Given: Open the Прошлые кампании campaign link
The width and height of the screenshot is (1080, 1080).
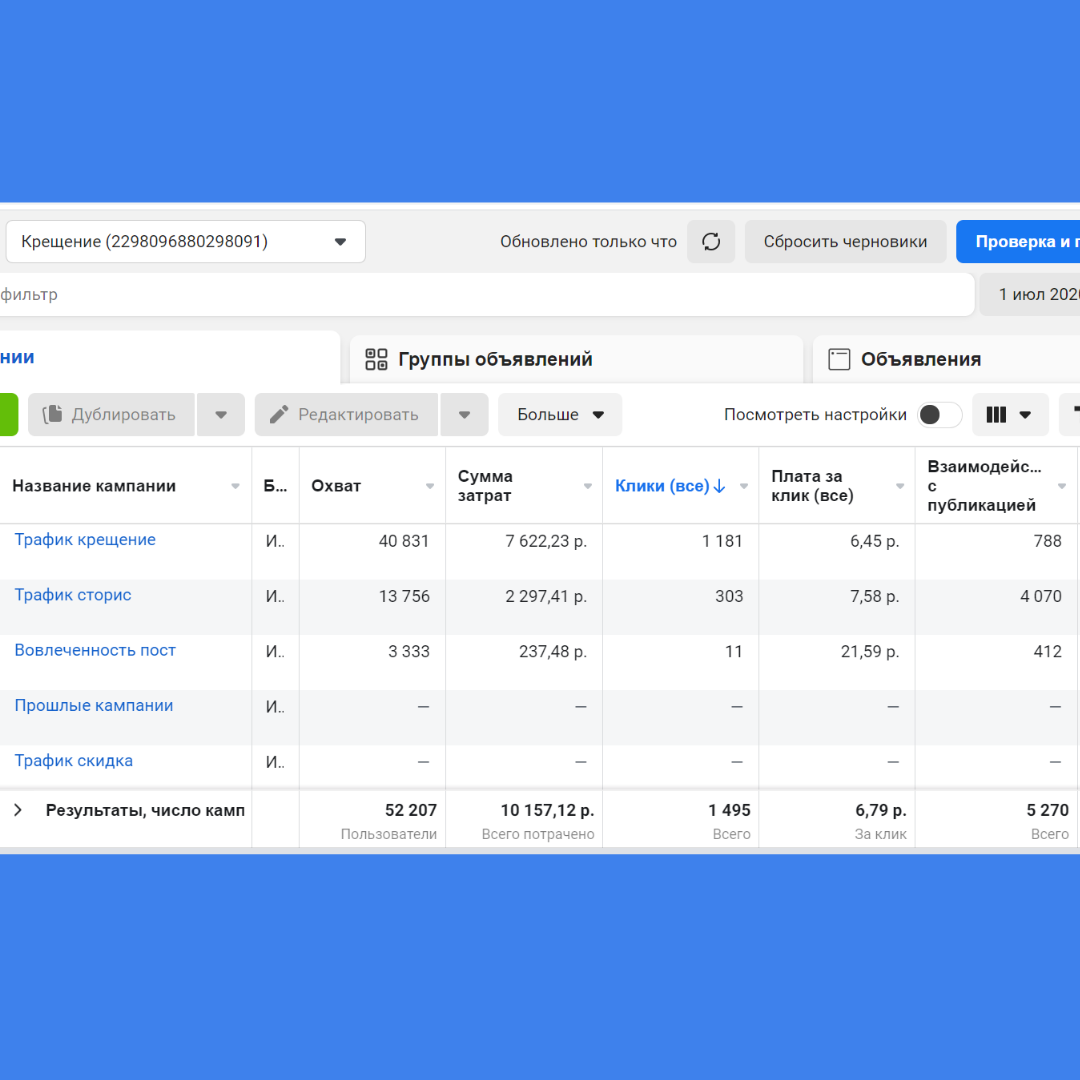Looking at the screenshot, I should 94,705.
